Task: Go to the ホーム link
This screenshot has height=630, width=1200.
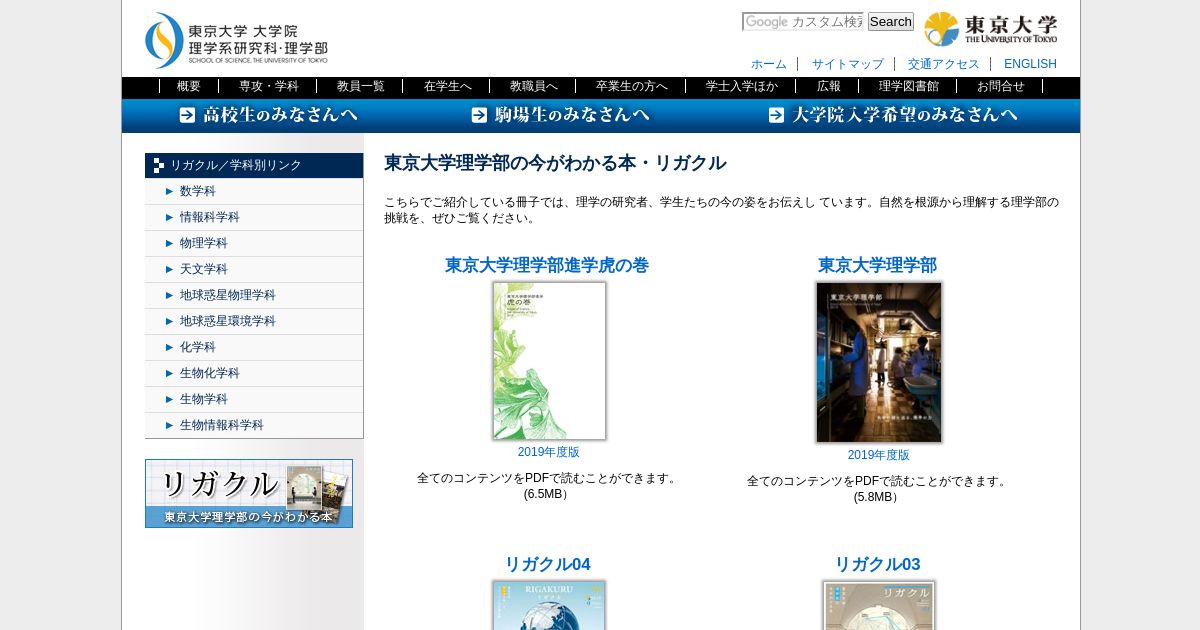Action: point(769,64)
